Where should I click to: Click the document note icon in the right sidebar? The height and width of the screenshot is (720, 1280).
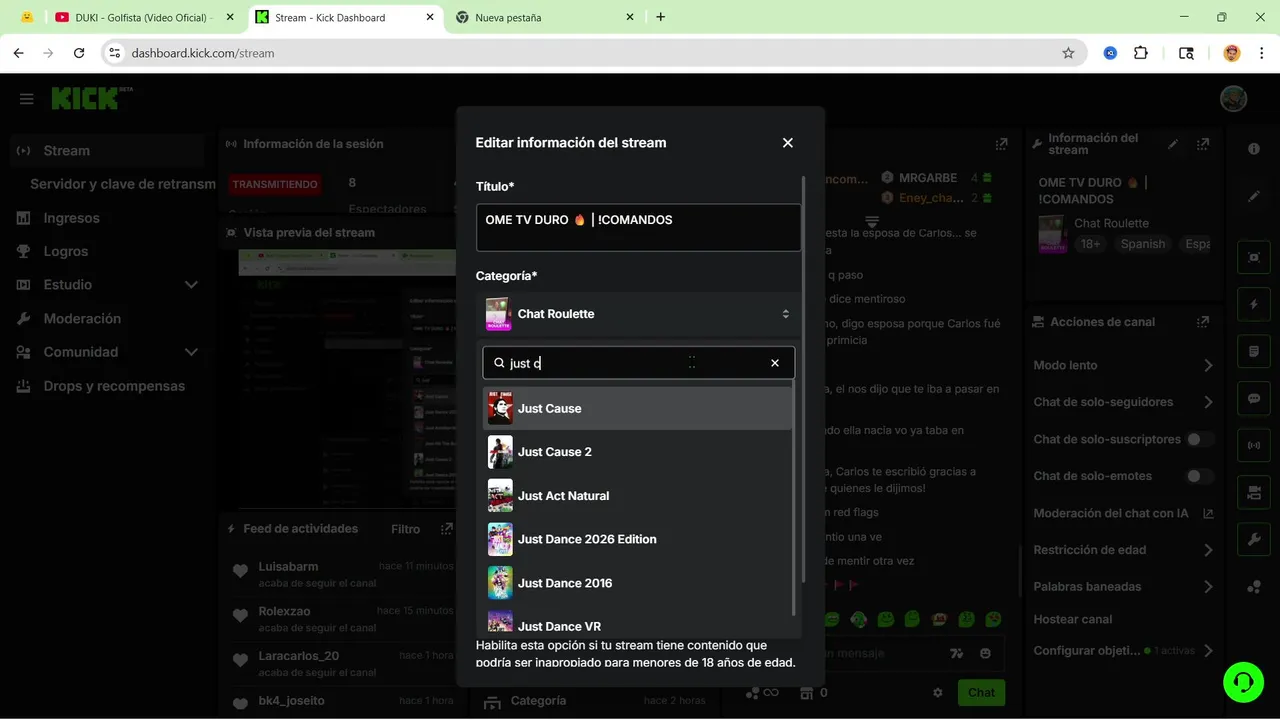pos(1254,351)
